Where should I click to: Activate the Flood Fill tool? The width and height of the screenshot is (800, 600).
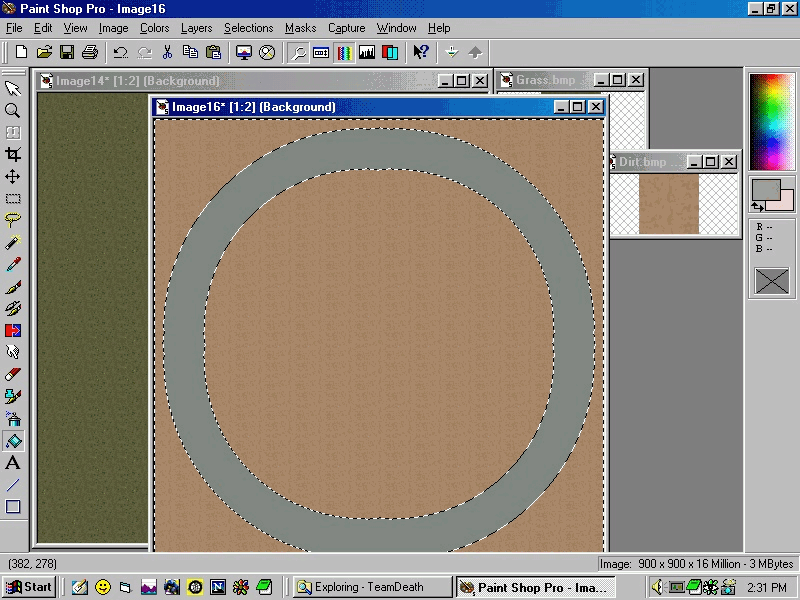(13, 440)
